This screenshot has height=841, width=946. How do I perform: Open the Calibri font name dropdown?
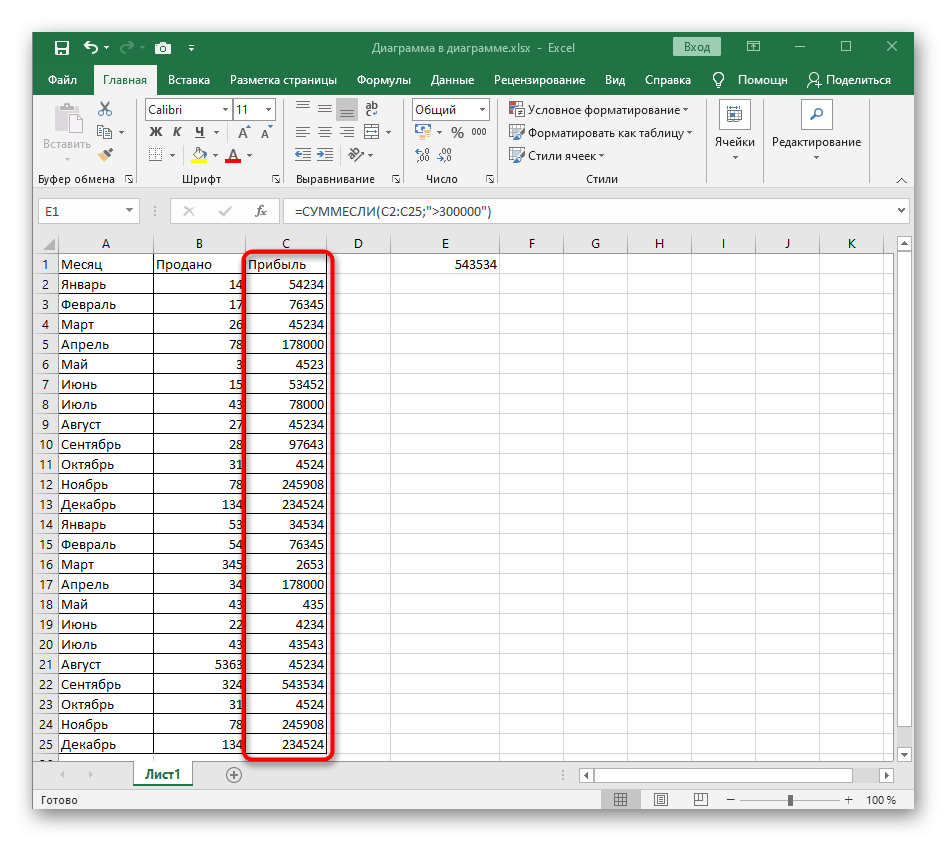[x=225, y=110]
